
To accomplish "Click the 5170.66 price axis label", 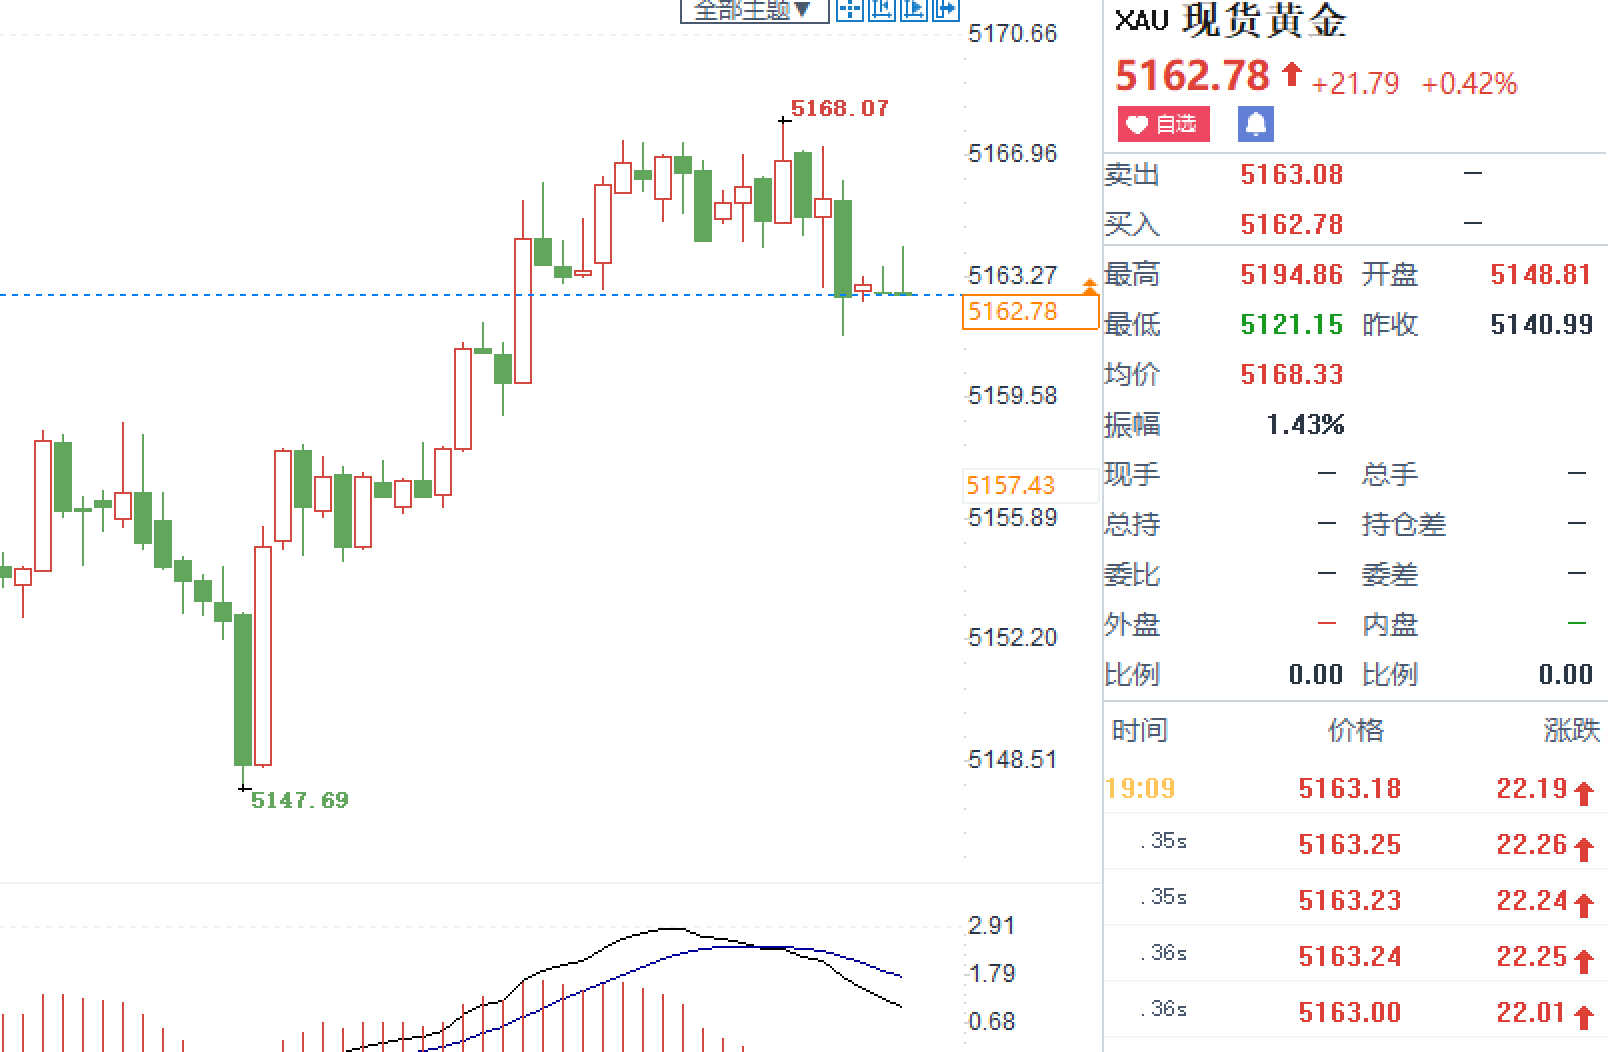I will tap(1012, 34).
